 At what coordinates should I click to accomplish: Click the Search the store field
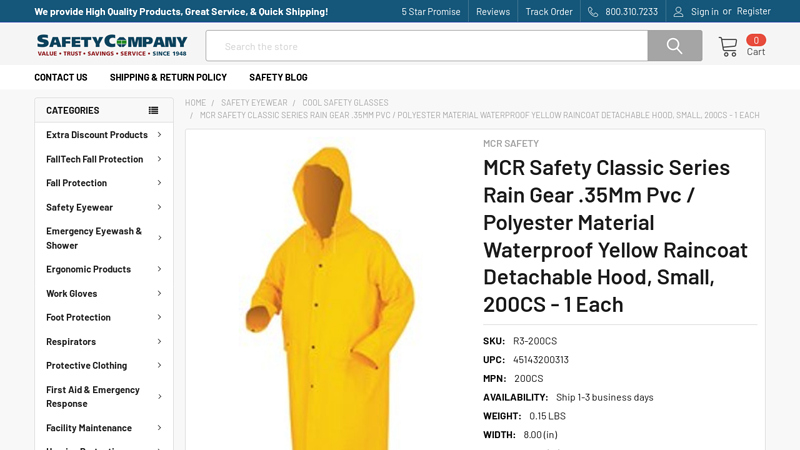(x=427, y=46)
